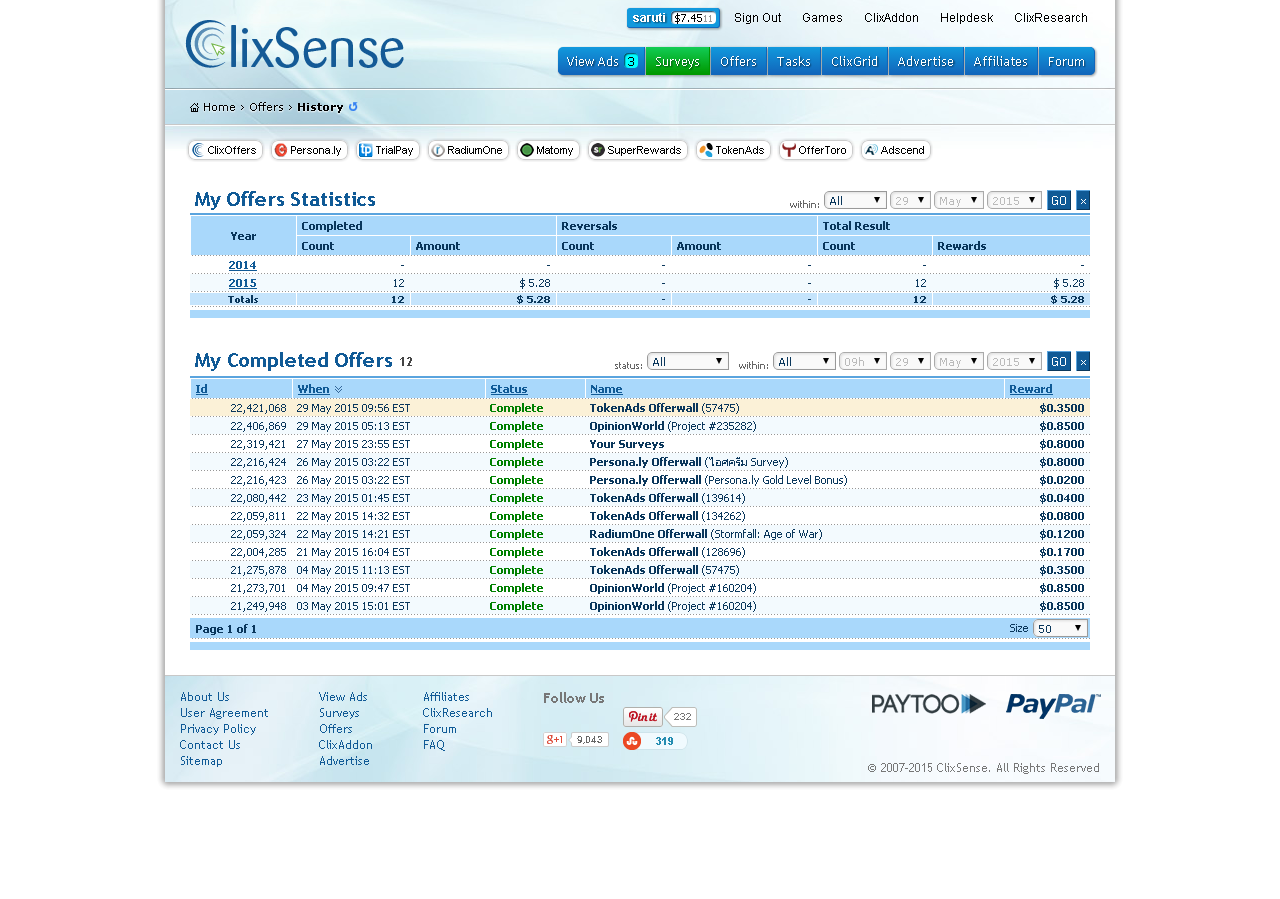Open the Matomy offerwall
Viewport: 1280px width, 899px height.
[548, 150]
